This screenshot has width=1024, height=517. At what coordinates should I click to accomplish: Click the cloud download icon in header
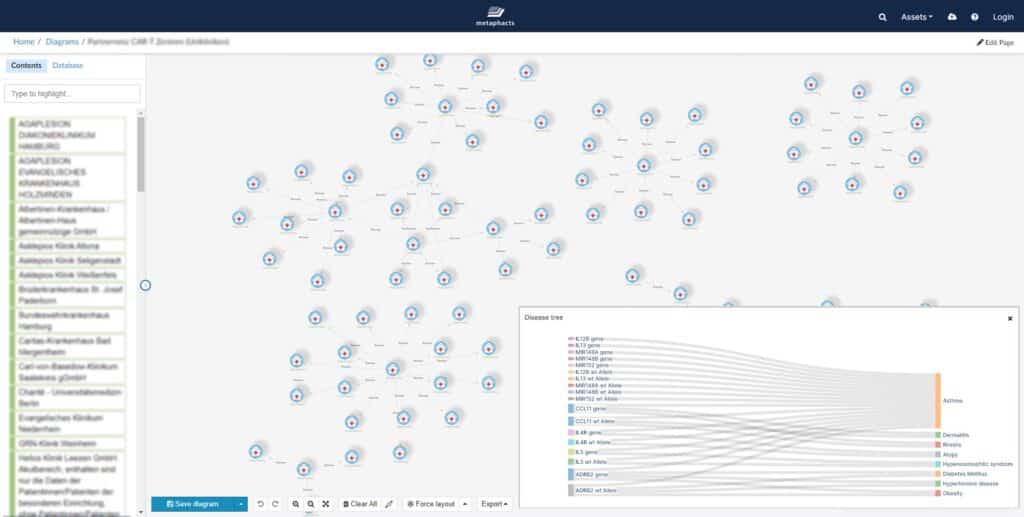coord(951,17)
